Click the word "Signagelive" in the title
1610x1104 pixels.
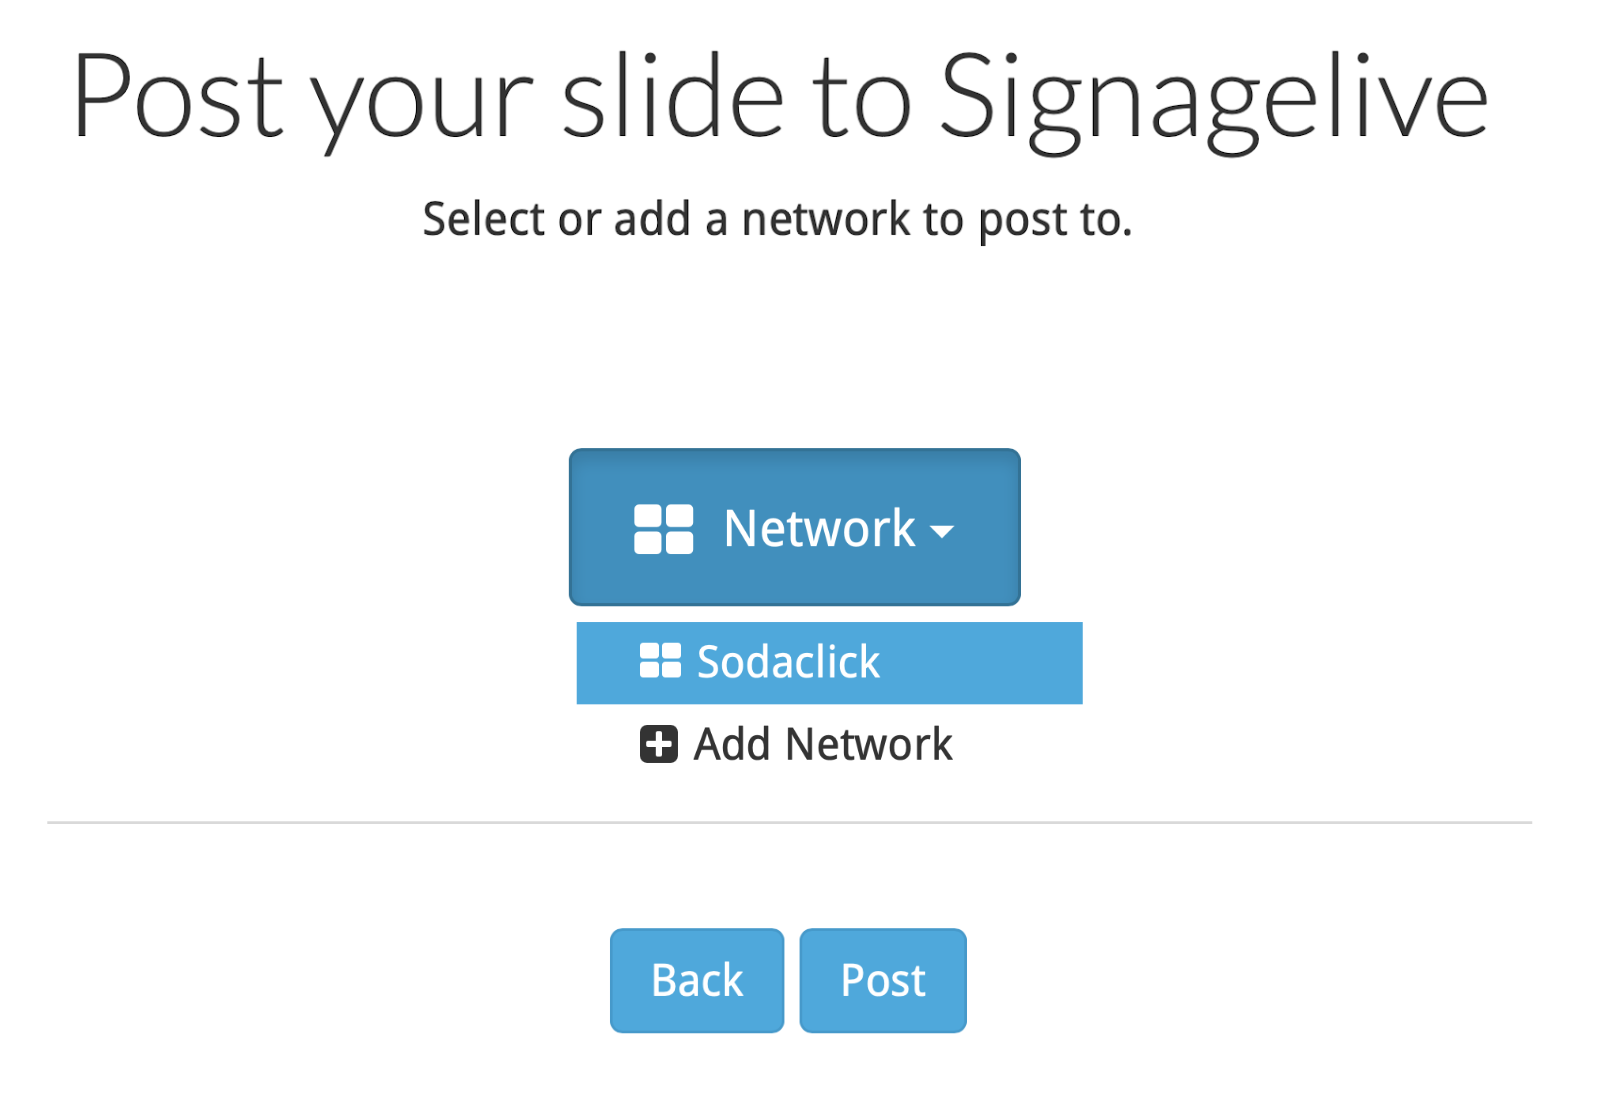click(x=1213, y=98)
